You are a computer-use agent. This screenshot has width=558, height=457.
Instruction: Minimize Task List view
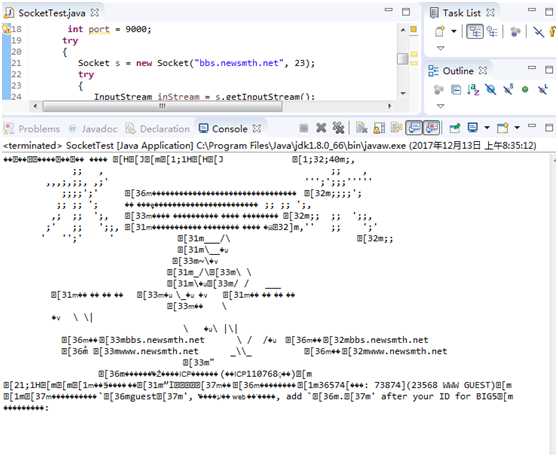tap(532, 10)
